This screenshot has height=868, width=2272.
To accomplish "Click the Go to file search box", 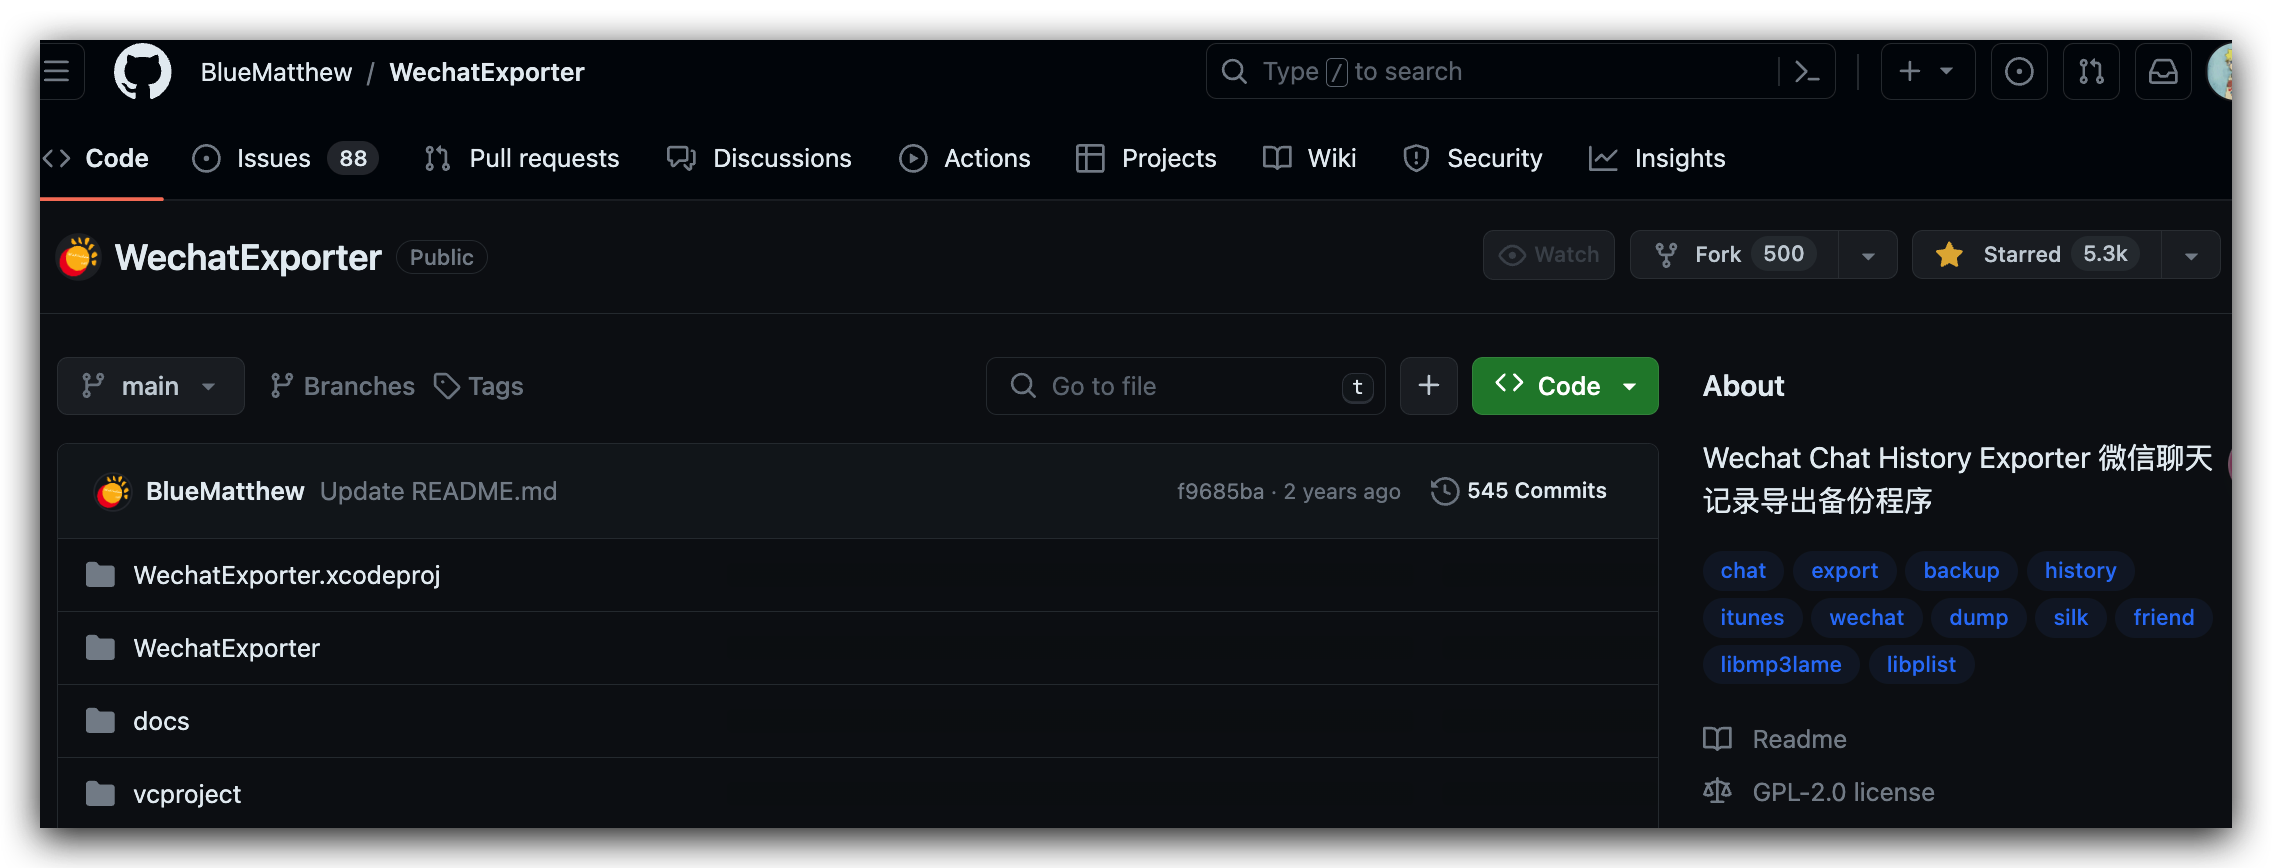I will (1186, 386).
